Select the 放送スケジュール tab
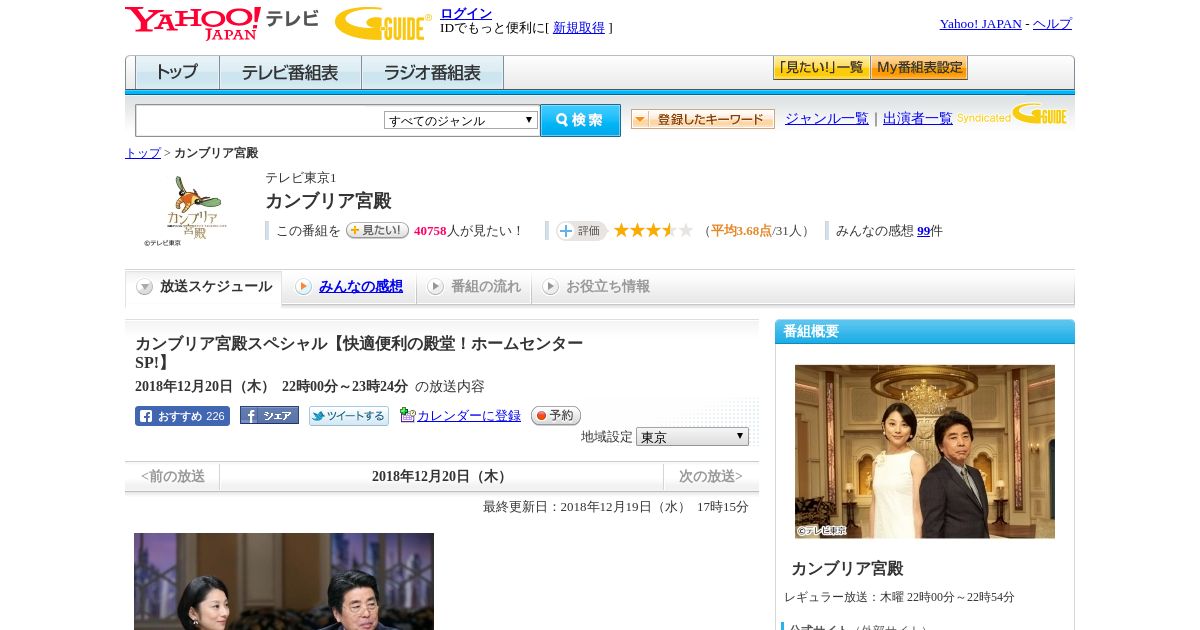This screenshot has width=1200, height=630. 204,287
